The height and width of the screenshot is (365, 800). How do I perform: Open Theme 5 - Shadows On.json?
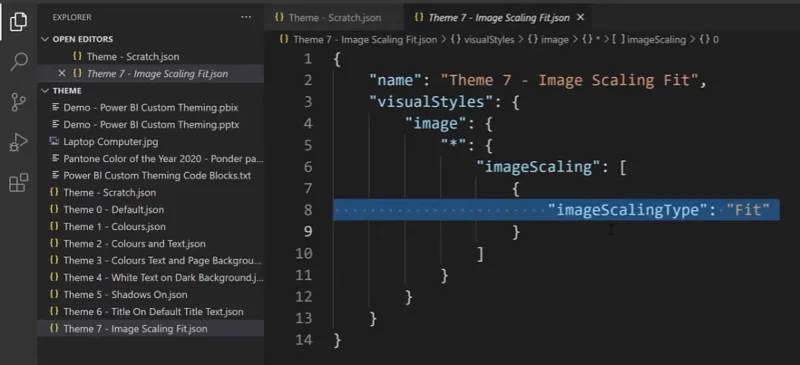tap(151, 295)
